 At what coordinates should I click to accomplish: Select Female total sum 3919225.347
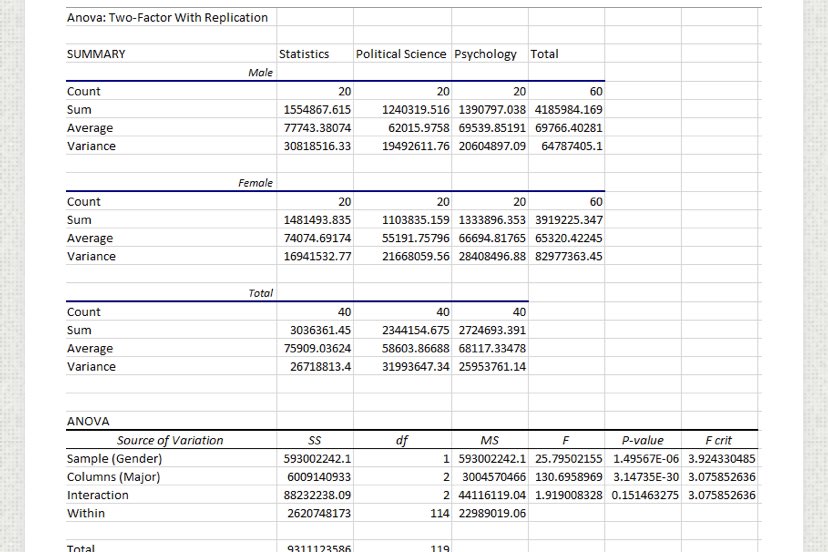tap(569, 220)
